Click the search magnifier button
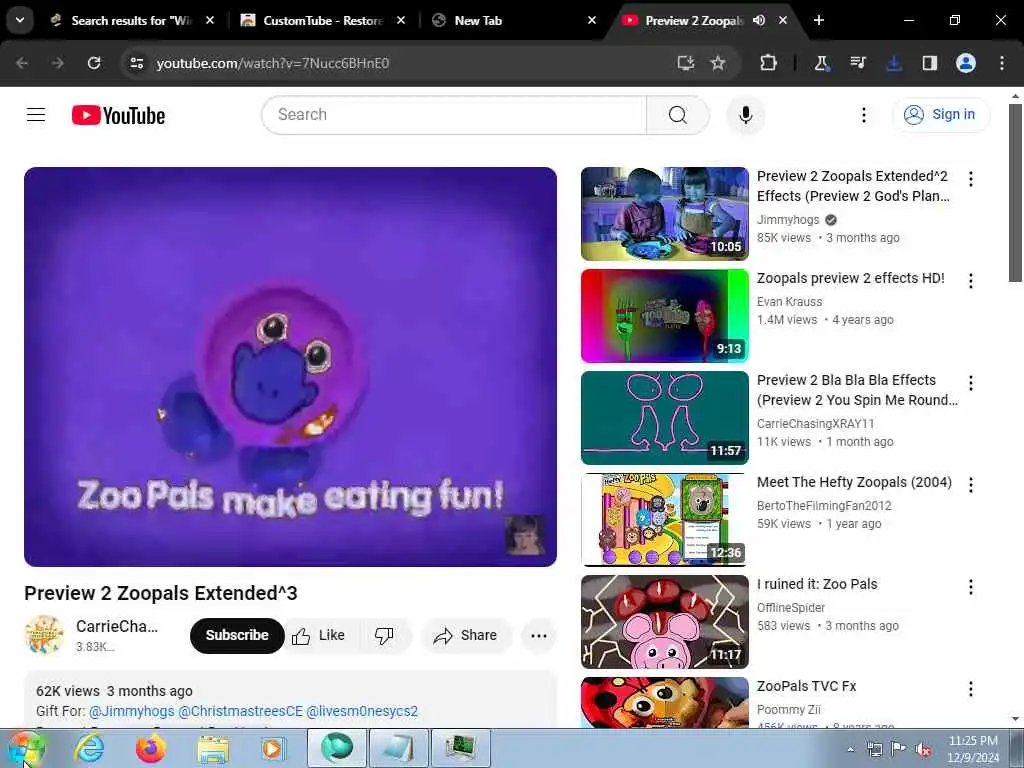This screenshot has height=768, width=1024. click(677, 115)
